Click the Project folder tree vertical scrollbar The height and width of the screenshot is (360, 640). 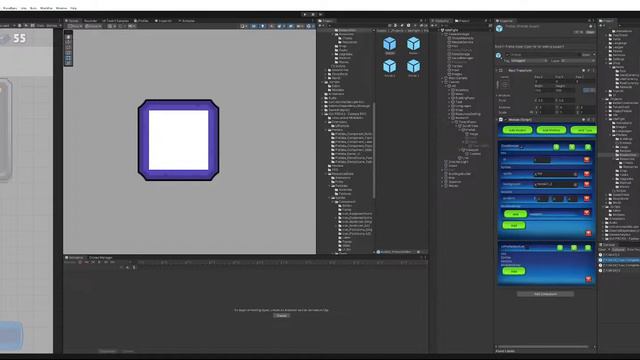point(374,151)
